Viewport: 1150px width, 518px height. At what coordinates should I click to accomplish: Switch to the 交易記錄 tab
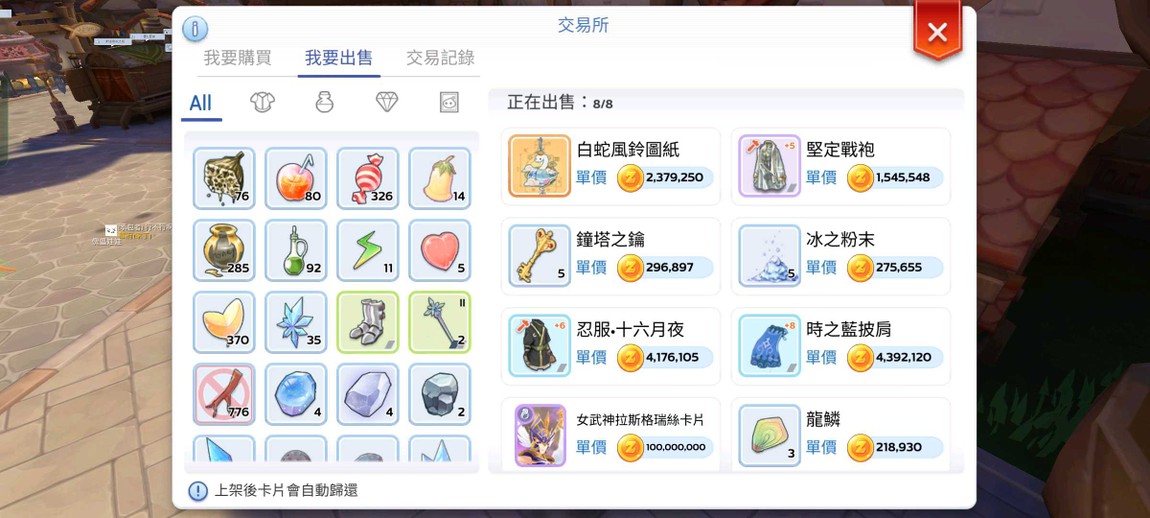pos(440,59)
